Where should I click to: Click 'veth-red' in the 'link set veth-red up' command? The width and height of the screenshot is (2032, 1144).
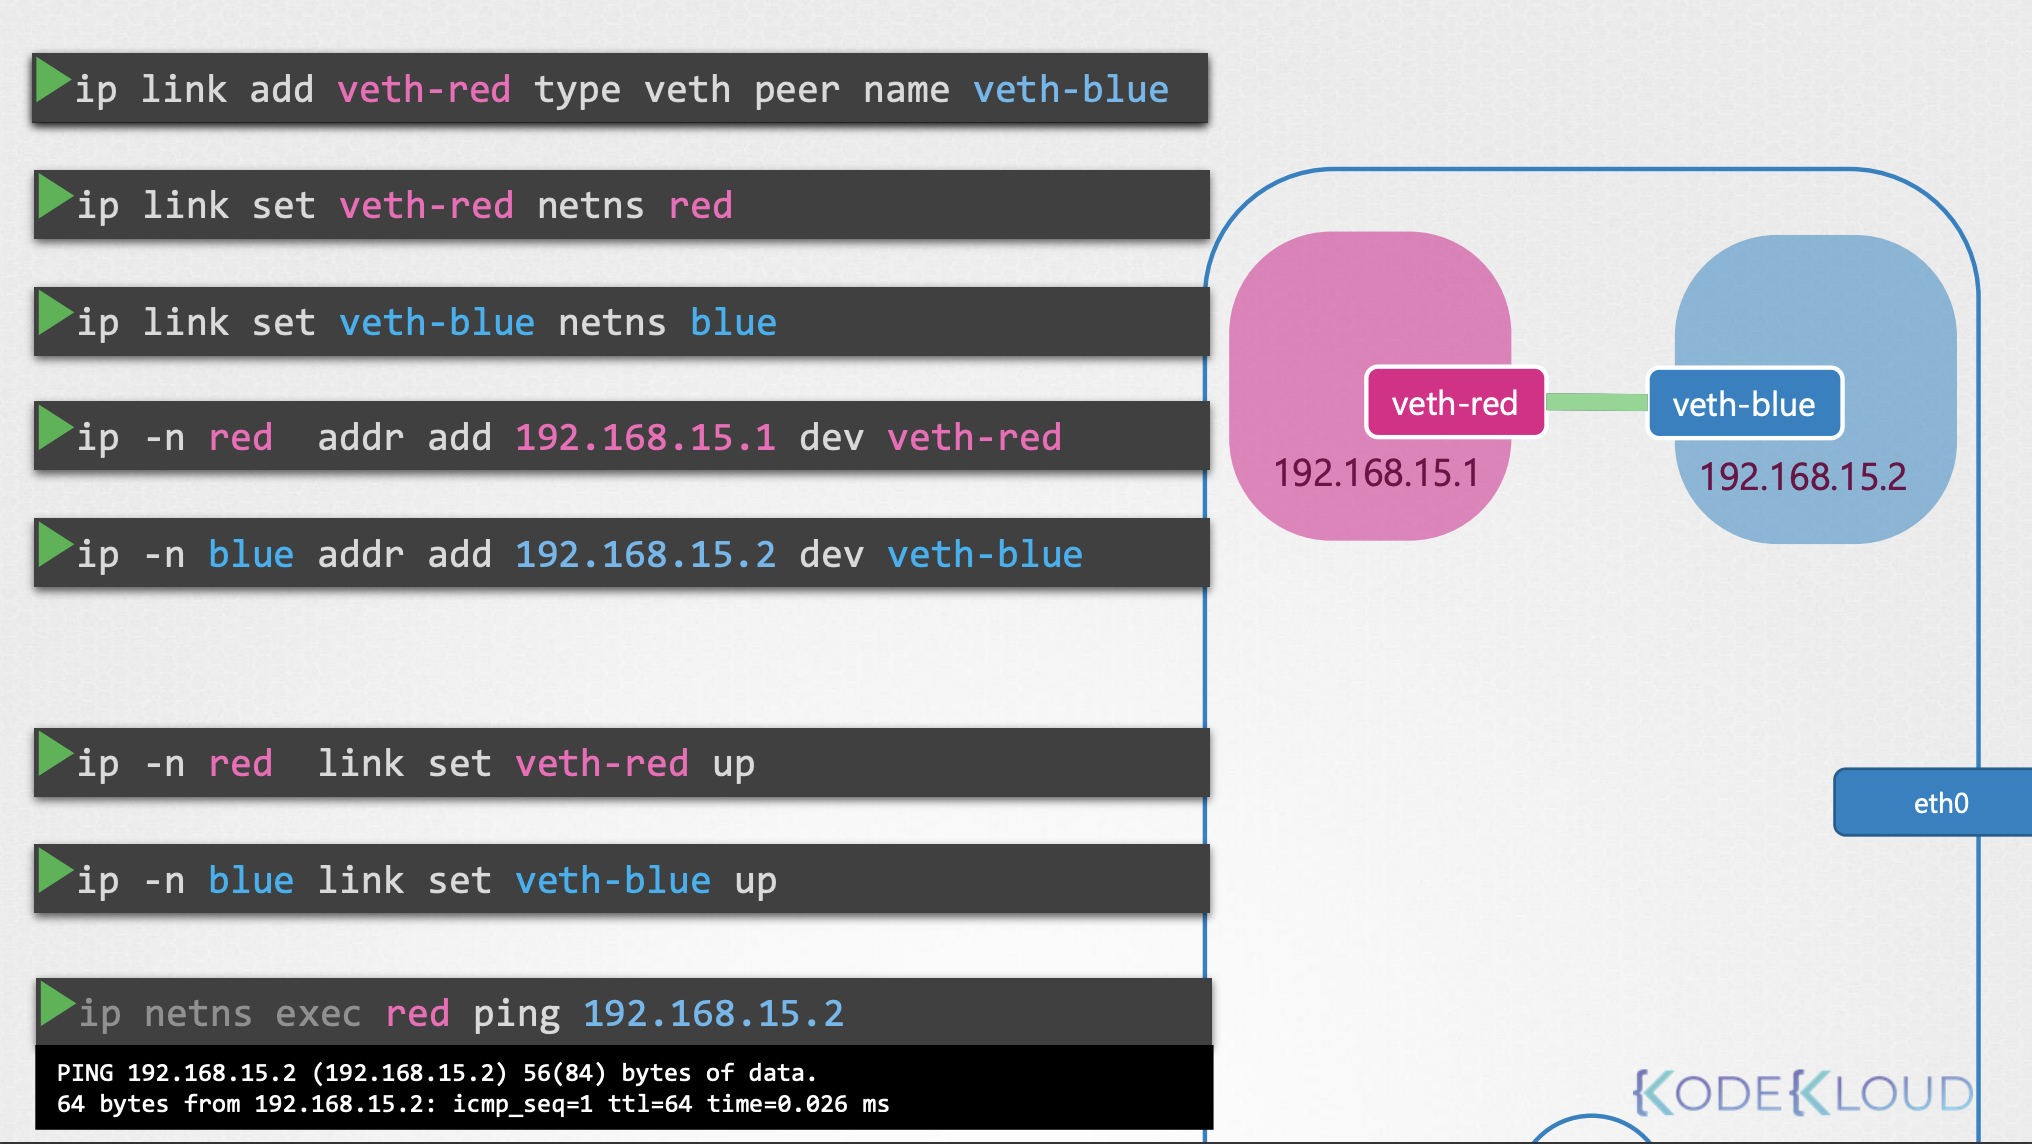click(x=602, y=764)
